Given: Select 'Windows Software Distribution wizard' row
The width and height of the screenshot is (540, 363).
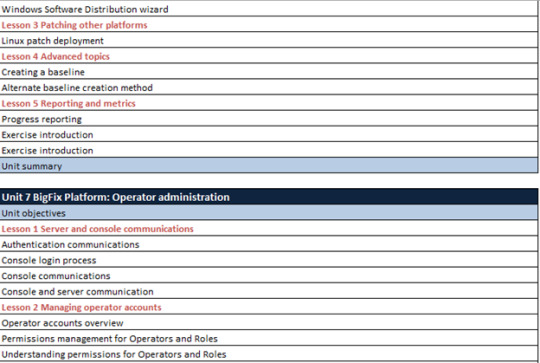Looking at the screenshot, I should point(269,9).
